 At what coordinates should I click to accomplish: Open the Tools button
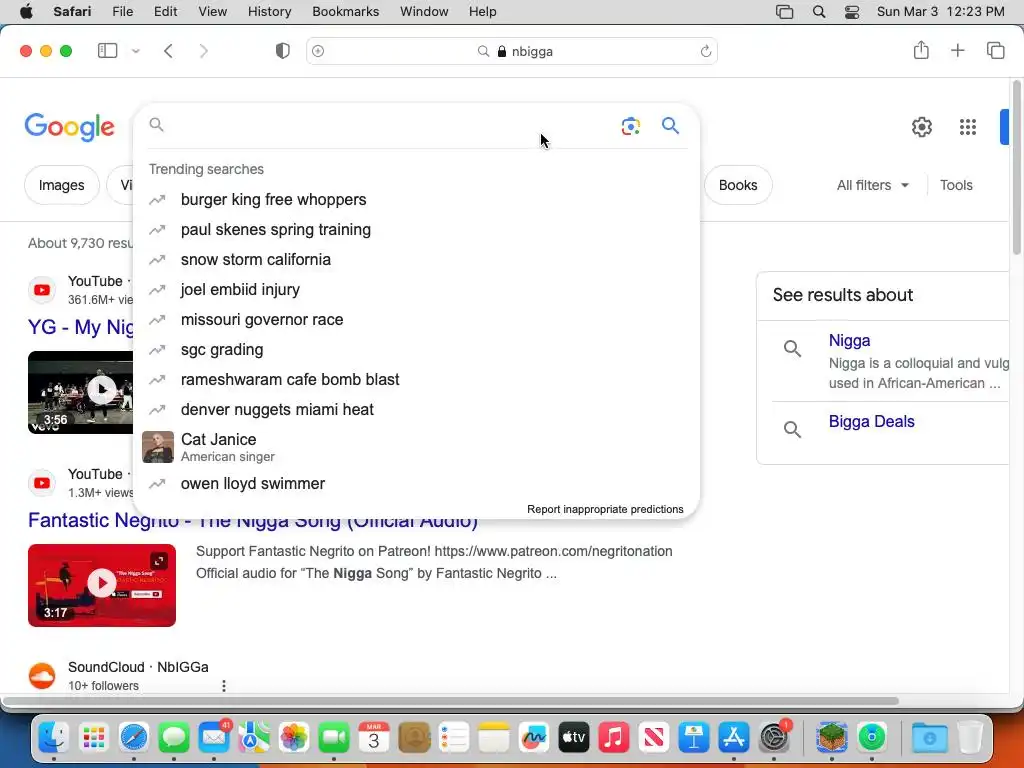956,185
